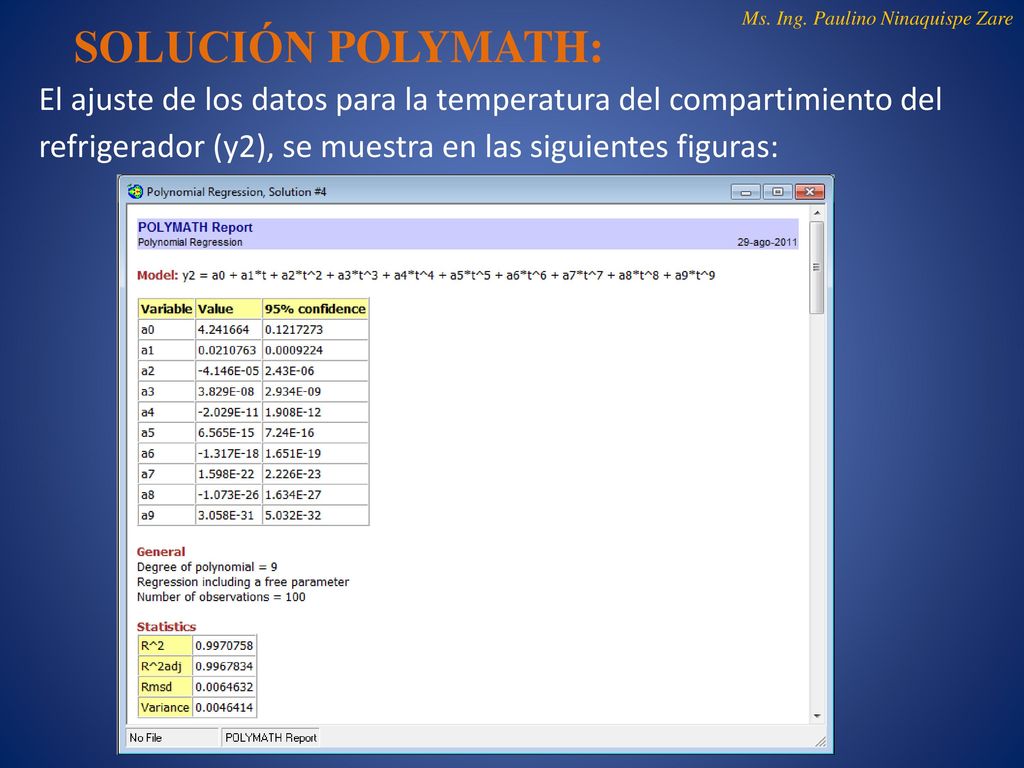Select the a6 value -1.317E-18

[229, 453]
